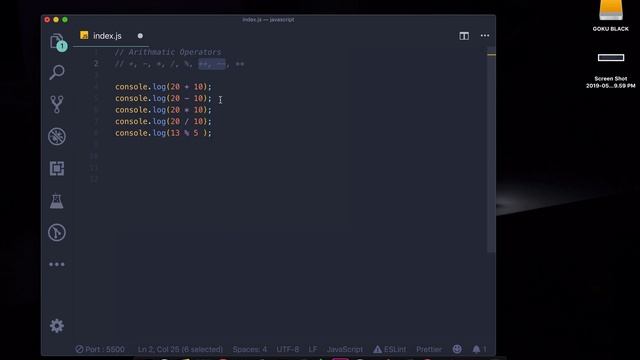640x360 pixels.
Task: Click the line console.log(20 * 10);
Action: click(x=163, y=110)
